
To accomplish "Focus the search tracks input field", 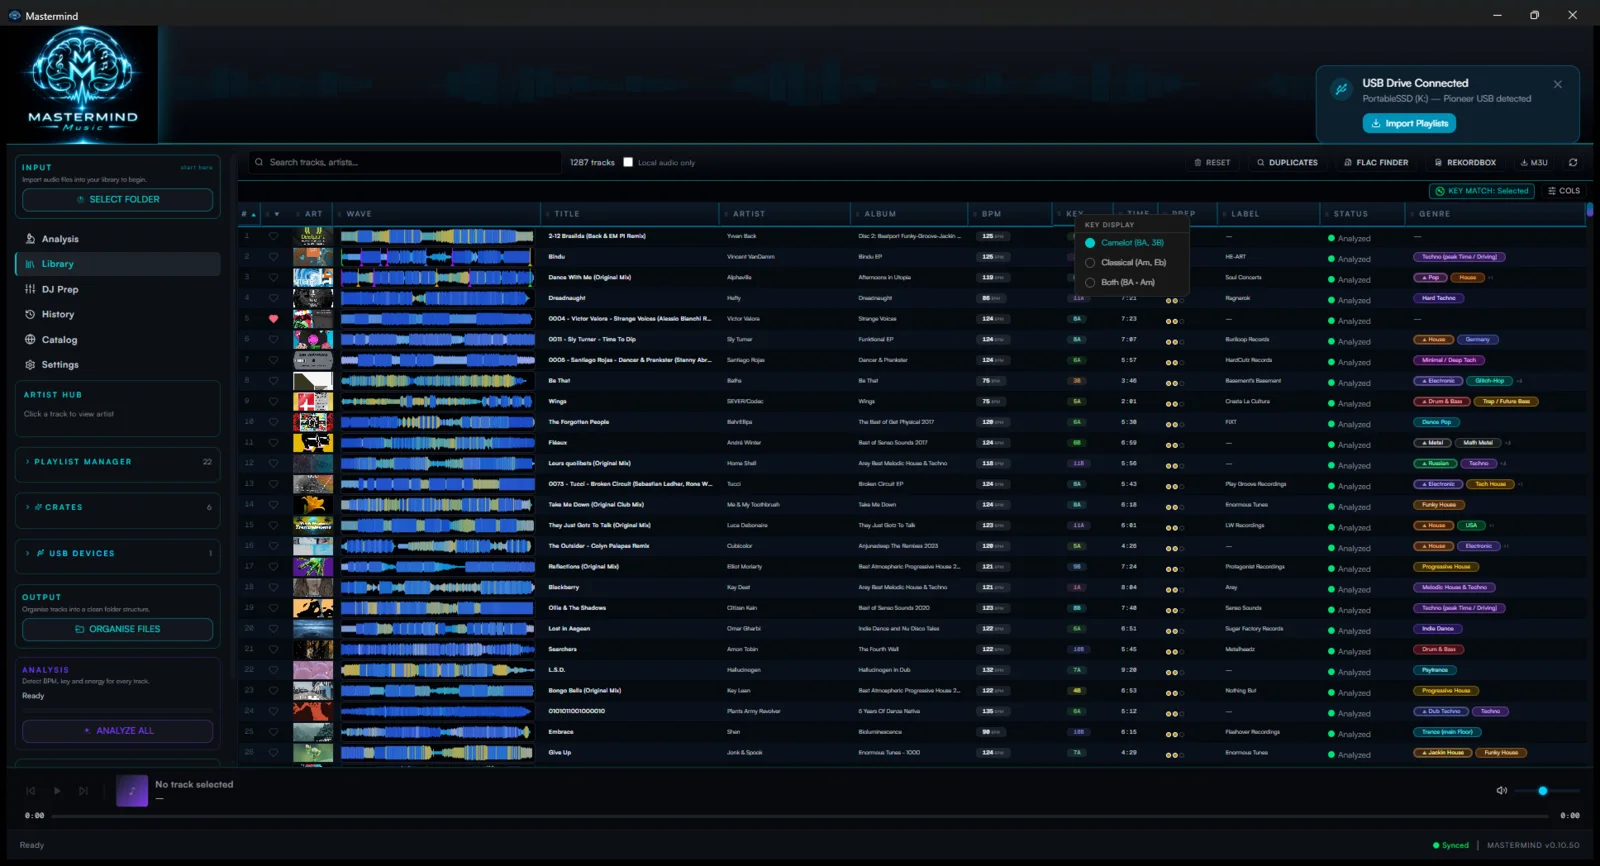I will 405,162.
